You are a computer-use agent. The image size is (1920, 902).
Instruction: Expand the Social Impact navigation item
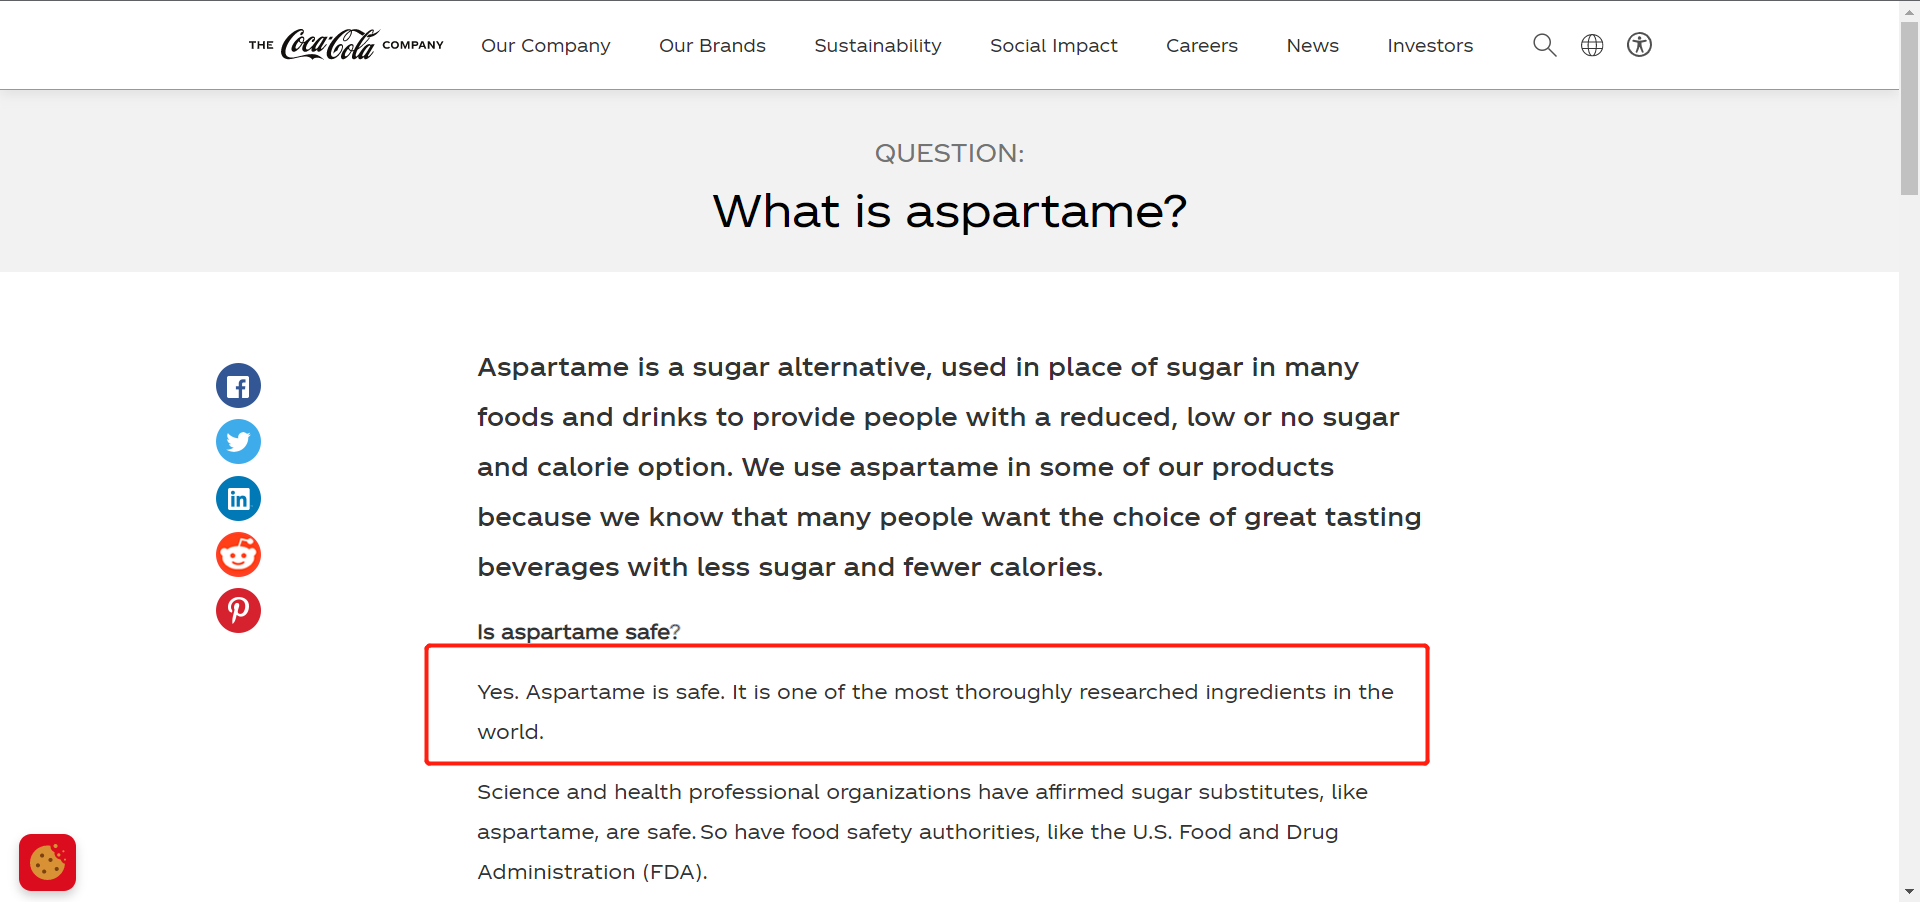tap(1053, 46)
